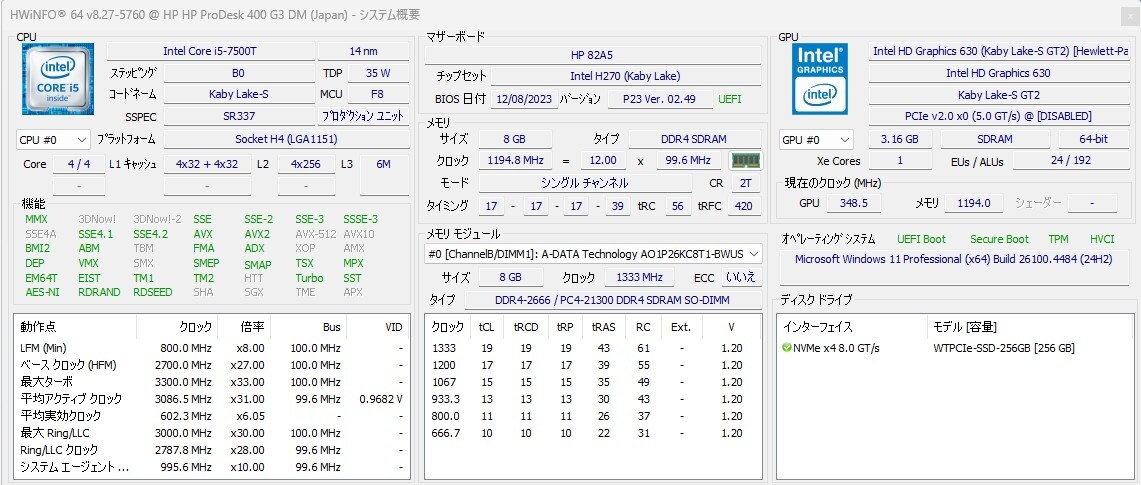Click the Secure Boot status label

(999, 239)
